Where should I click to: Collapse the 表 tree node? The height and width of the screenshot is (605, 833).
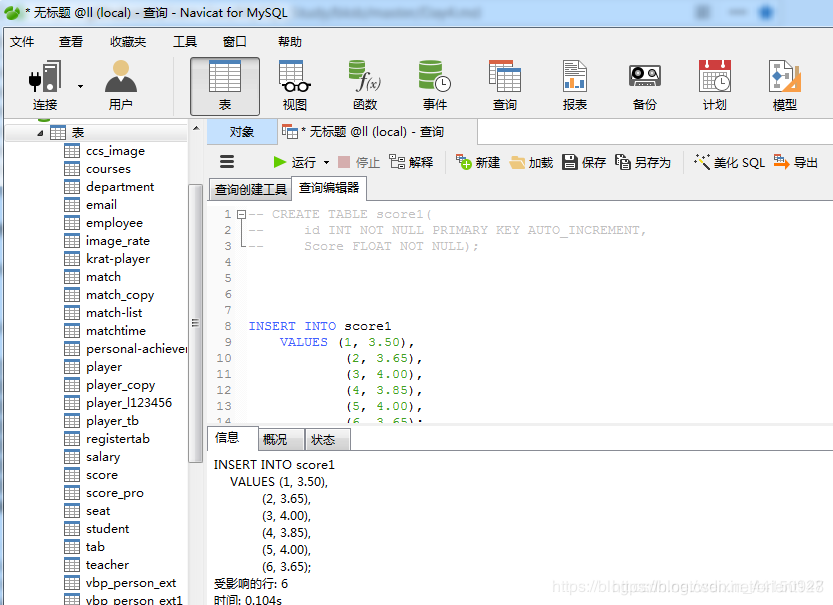[40, 133]
